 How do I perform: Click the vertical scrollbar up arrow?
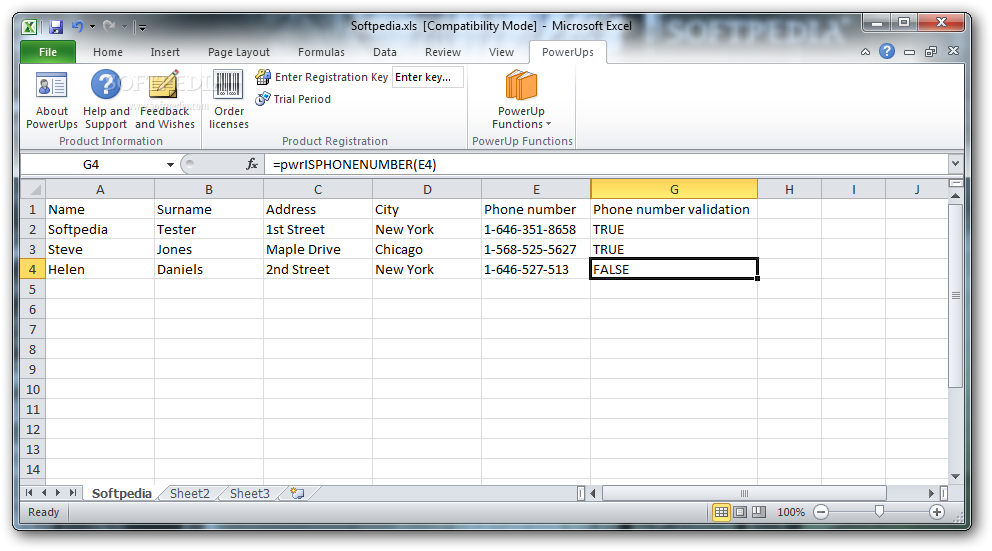(x=955, y=196)
